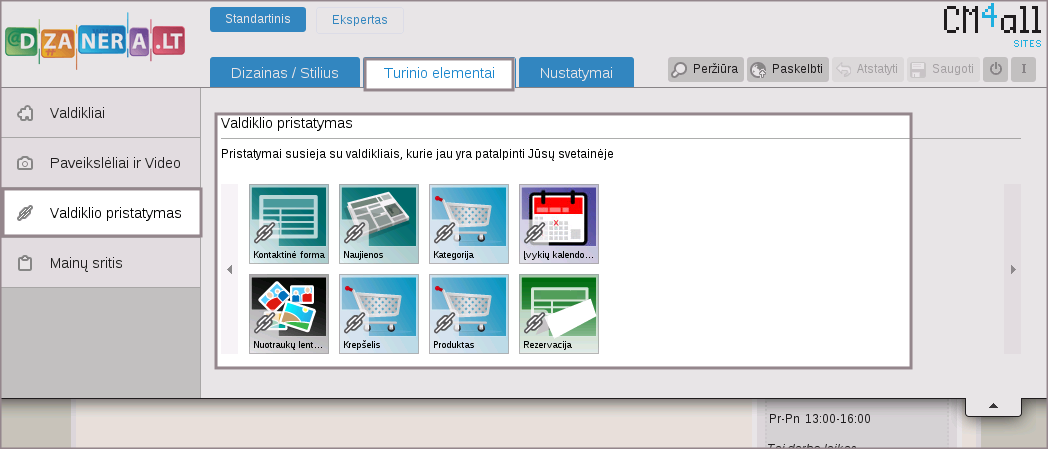Open the Rezervacija widget
Screen dimensions: 1048x449
pyautogui.click(x=558, y=313)
